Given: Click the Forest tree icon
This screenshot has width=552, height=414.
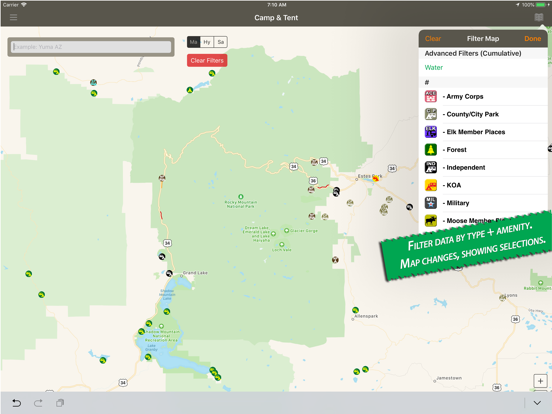Looking at the screenshot, I should coord(431,150).
